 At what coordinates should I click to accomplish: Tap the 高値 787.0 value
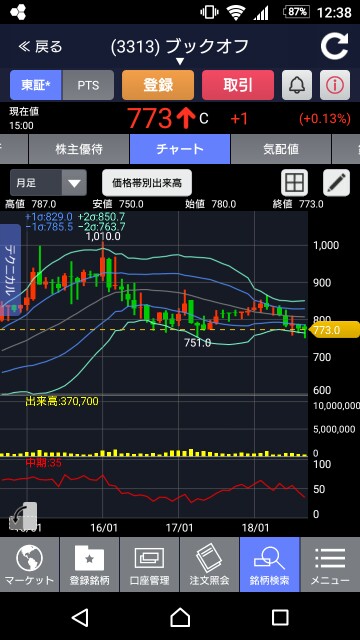tap(31, 204)
